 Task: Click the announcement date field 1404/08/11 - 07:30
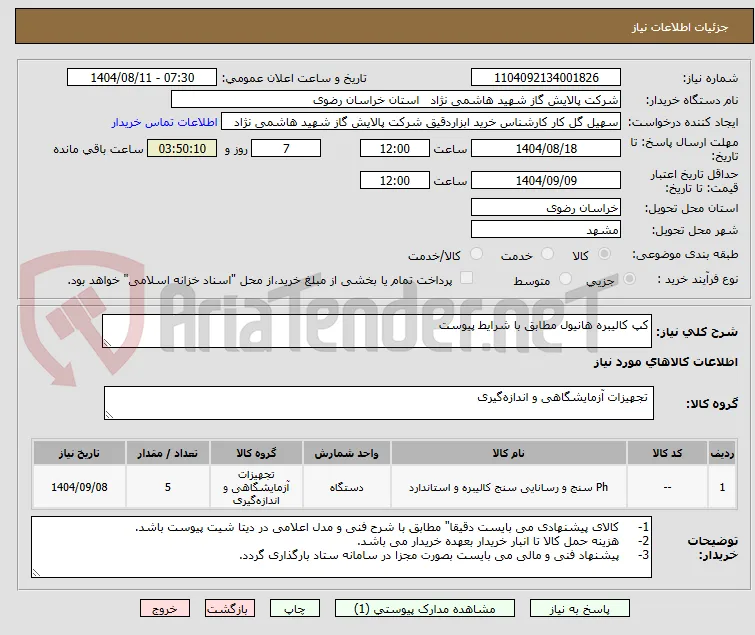[142, 78]
